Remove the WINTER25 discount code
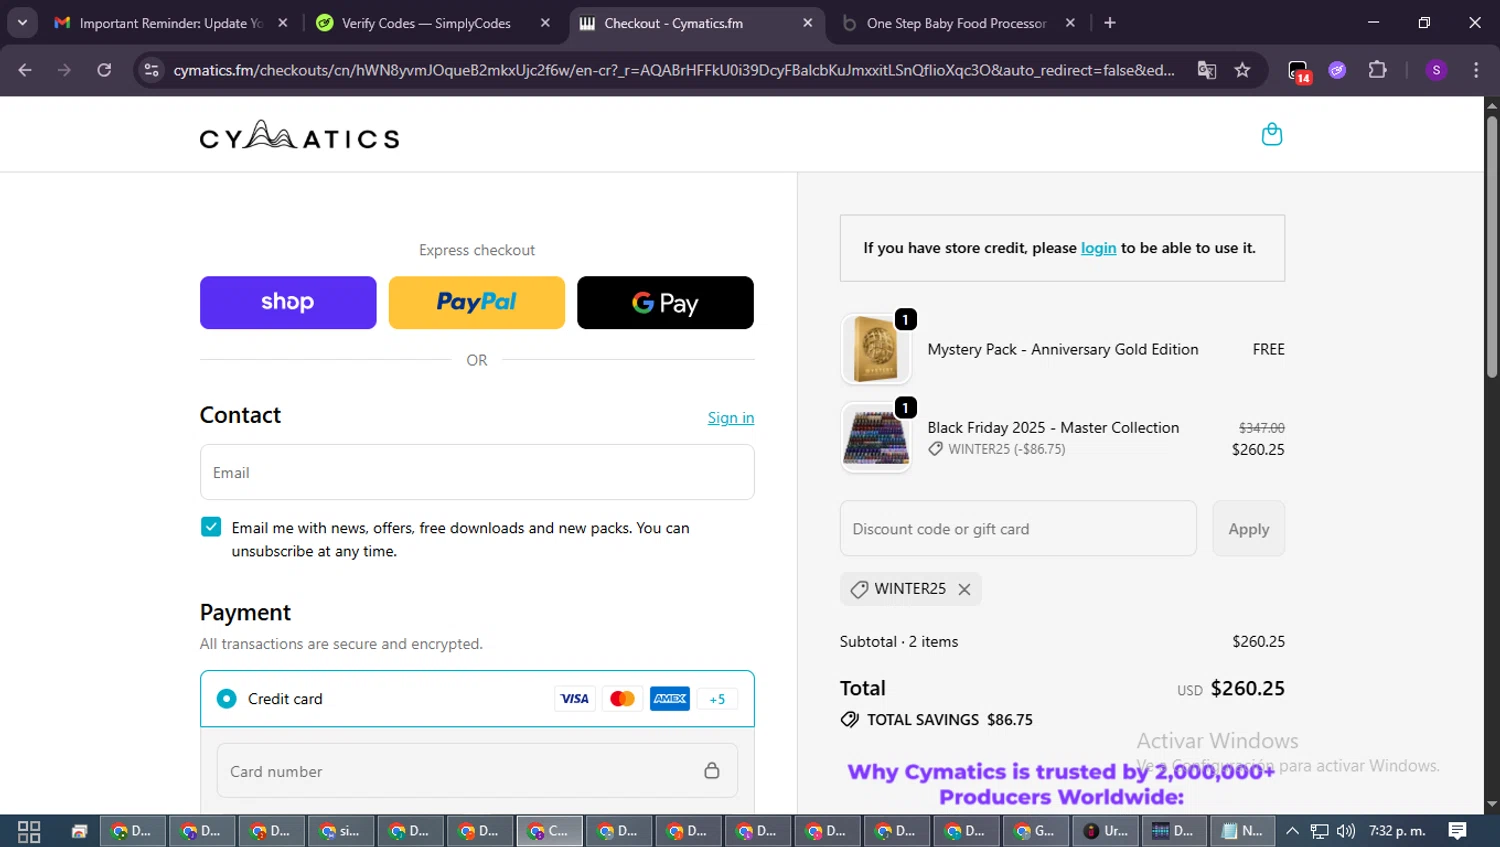1500x847 pixels. pos(964,589)
